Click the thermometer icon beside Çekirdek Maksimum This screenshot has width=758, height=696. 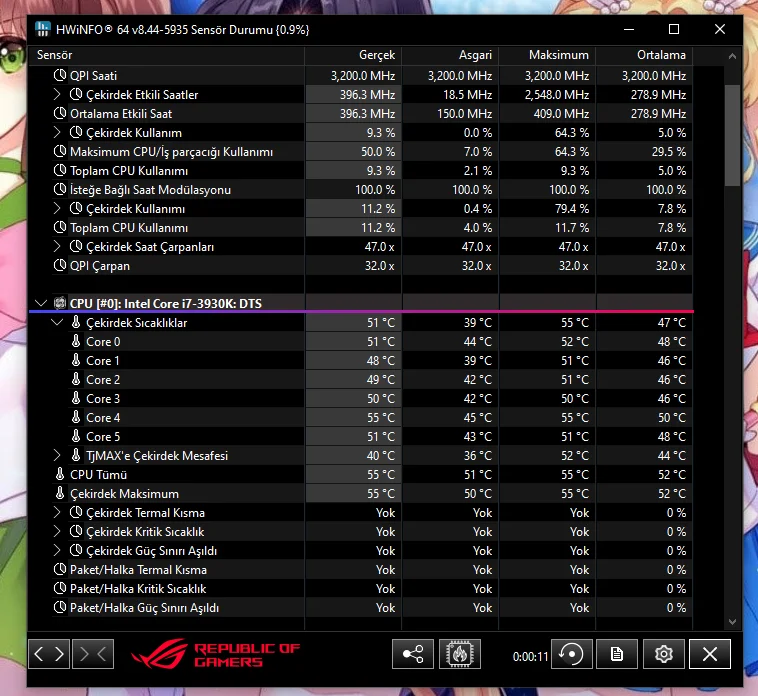pos(59,493)
